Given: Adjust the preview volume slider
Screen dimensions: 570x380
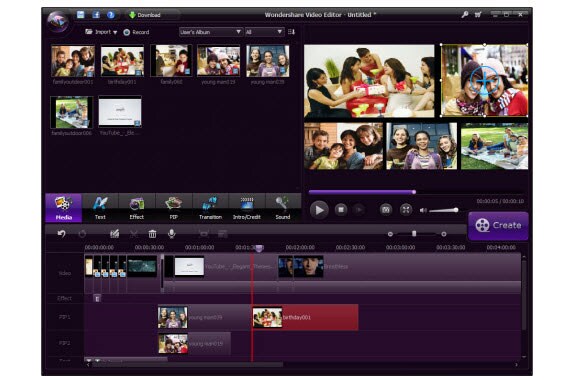Looking at the screenshot, I should coord(443,210).
